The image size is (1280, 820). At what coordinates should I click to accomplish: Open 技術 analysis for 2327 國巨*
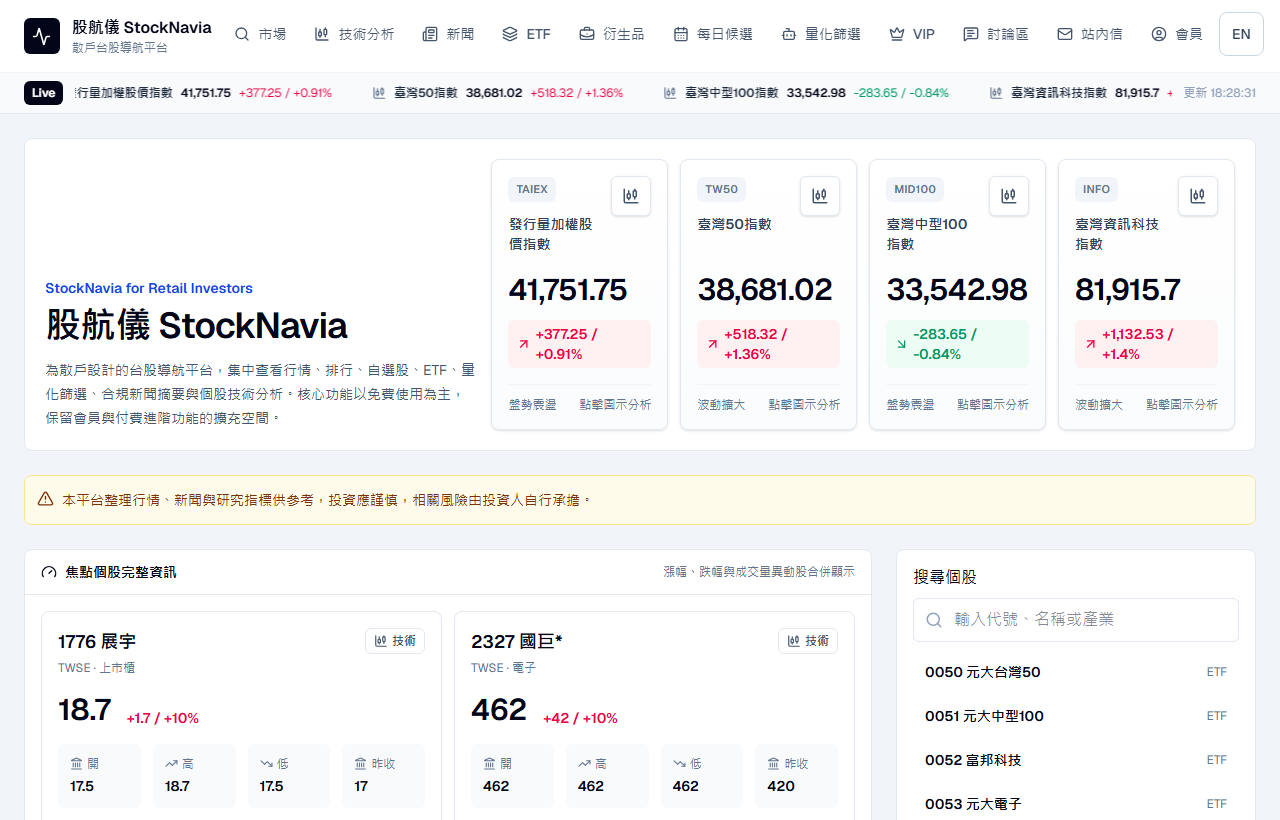point(808,641)
